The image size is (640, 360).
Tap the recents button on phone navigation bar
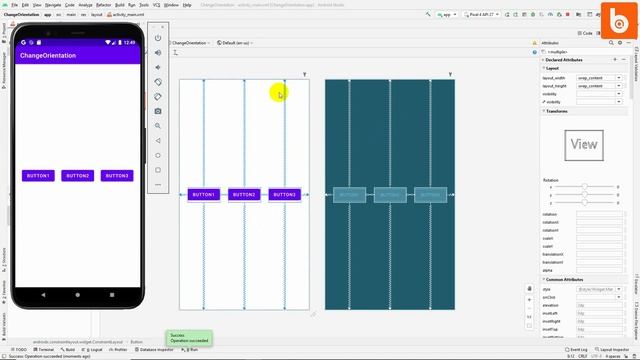(x=112, y=294)
